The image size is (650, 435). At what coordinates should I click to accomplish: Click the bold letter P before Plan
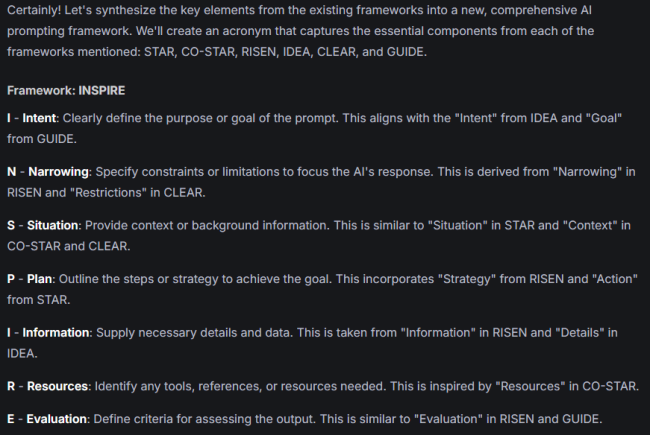pyautogui.click(x=11, y=279)
